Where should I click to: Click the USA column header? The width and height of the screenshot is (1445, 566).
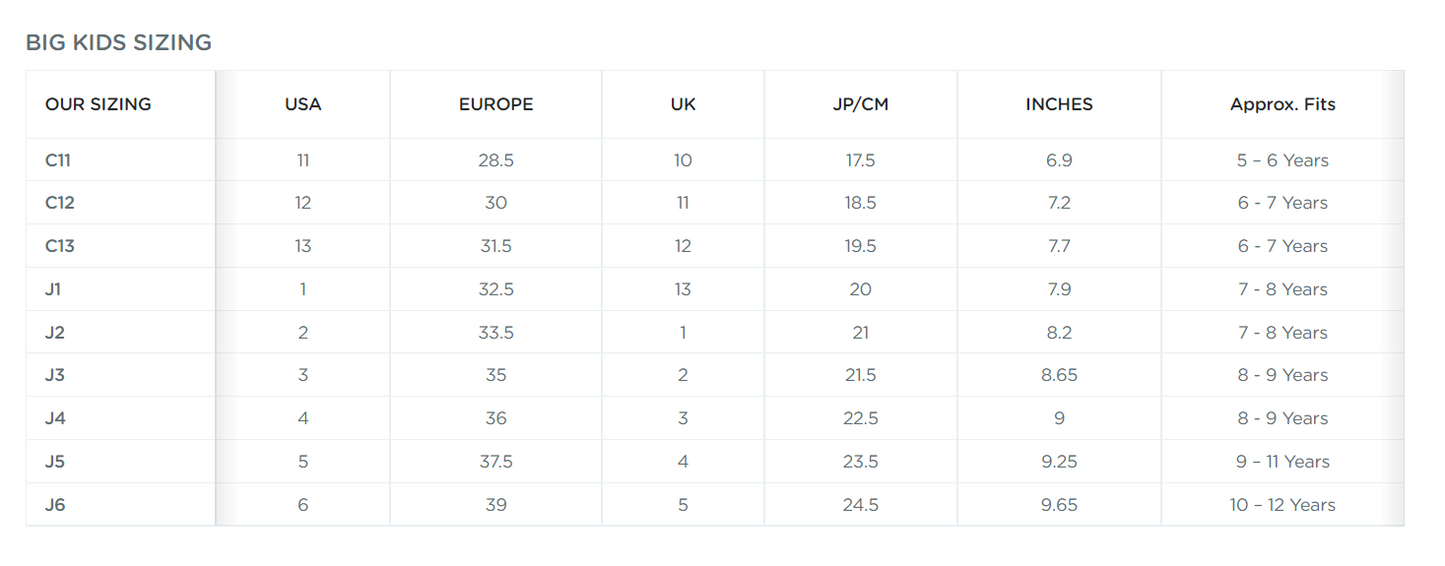[x=303, y=104]
